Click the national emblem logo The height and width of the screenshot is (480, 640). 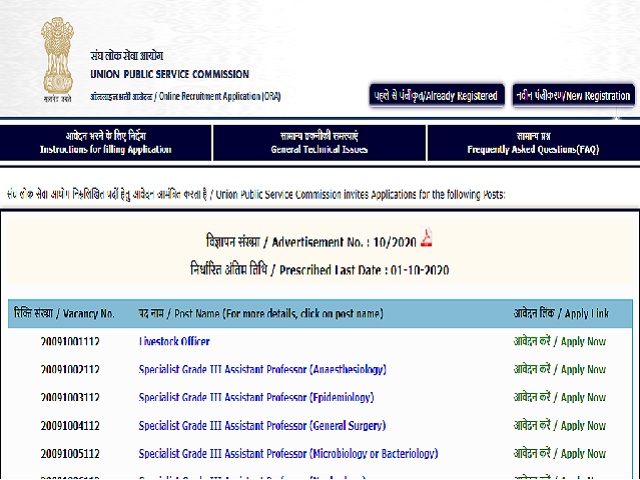pyautogui.click(x=58, y=60)
